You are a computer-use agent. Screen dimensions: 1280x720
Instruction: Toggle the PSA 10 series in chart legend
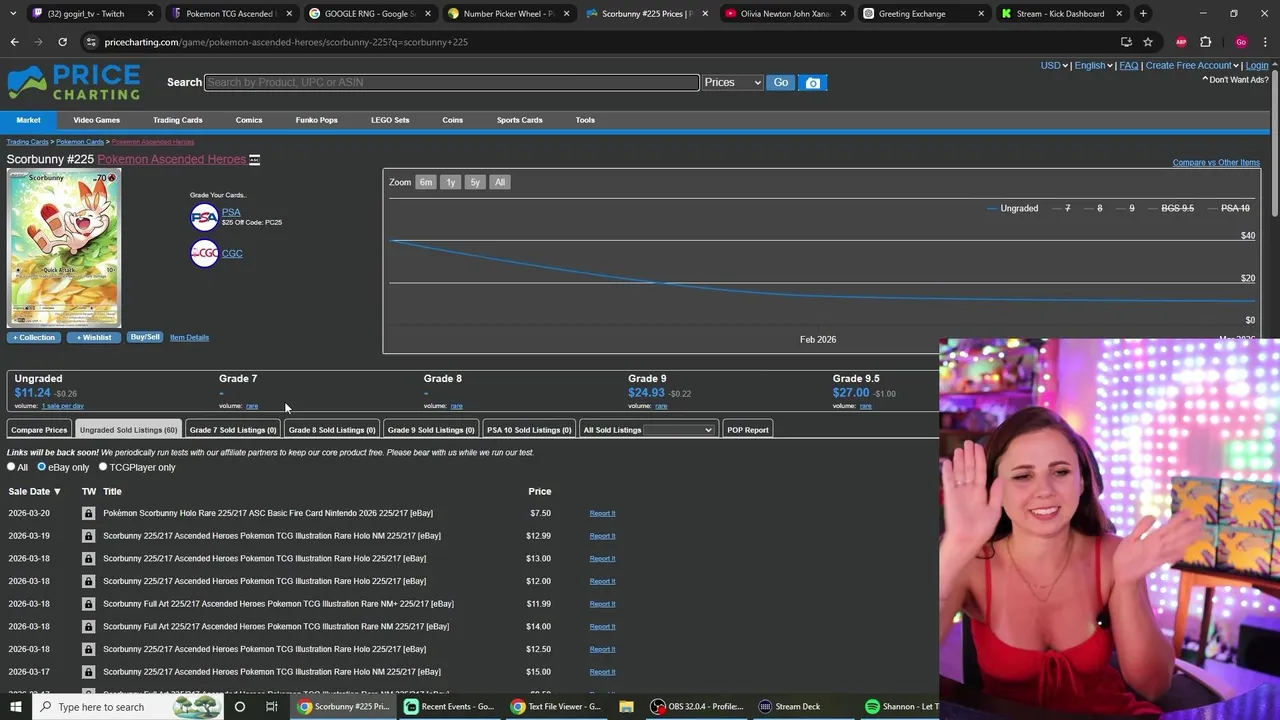(x=1227, y=208)
